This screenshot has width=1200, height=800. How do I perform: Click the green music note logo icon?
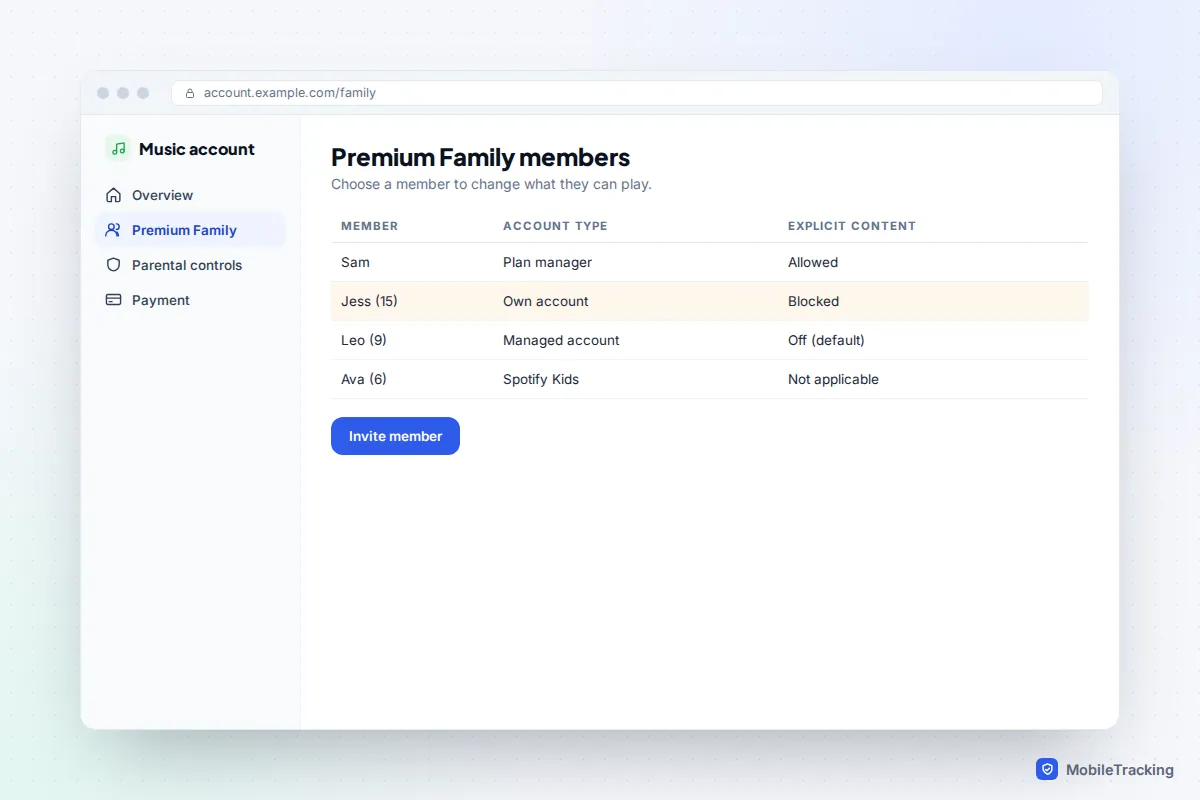coord(118,149)
